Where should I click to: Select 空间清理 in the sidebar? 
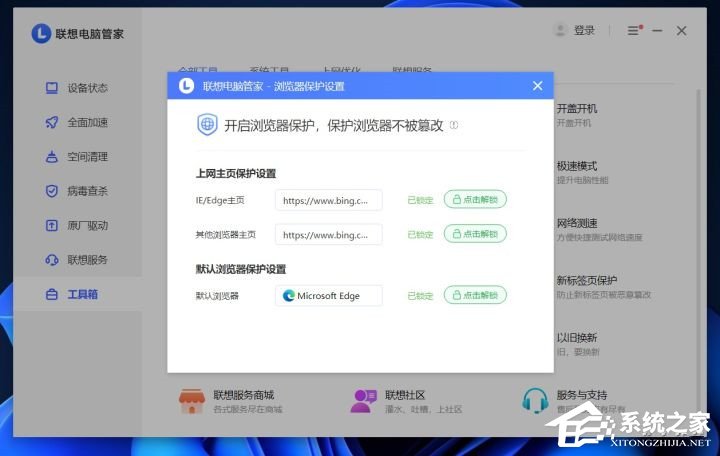[52, 157]
